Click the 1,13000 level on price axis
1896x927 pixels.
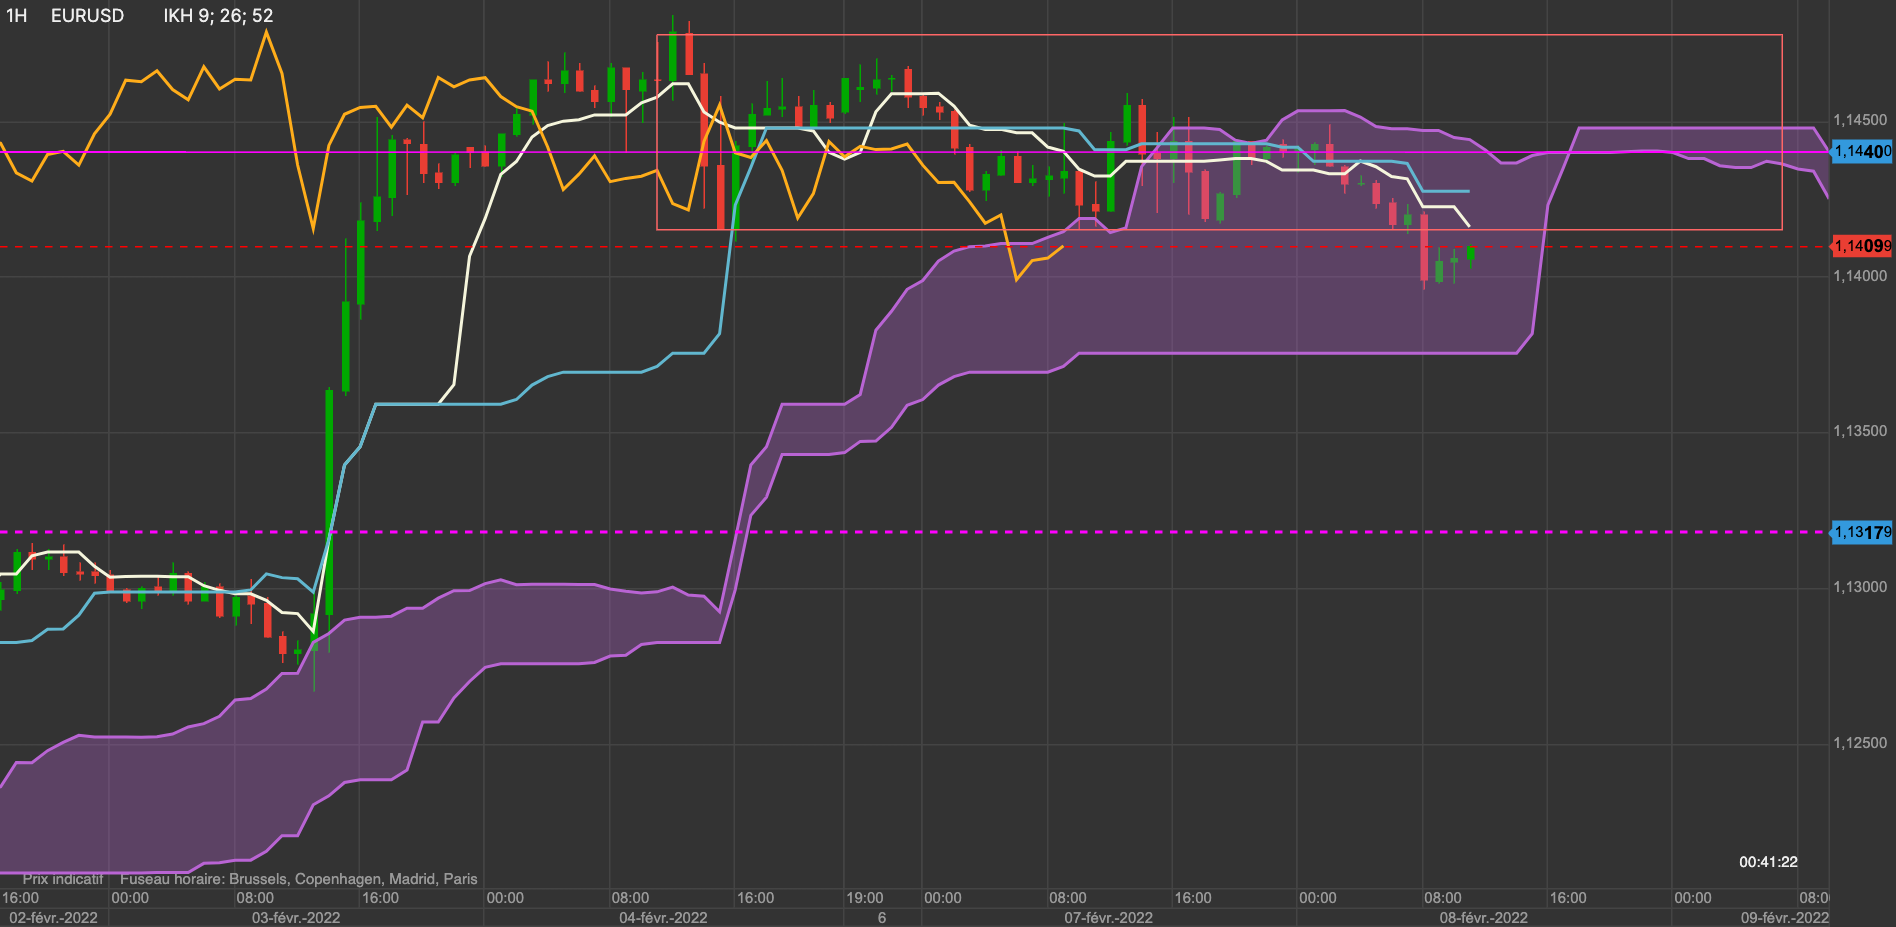(x=1860, y=587)
